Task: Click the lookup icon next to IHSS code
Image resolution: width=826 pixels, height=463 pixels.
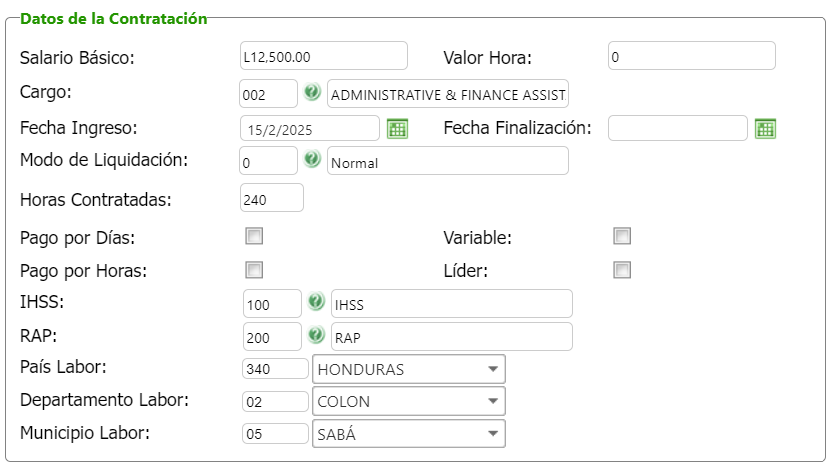Action: click(x=316, y=302)
